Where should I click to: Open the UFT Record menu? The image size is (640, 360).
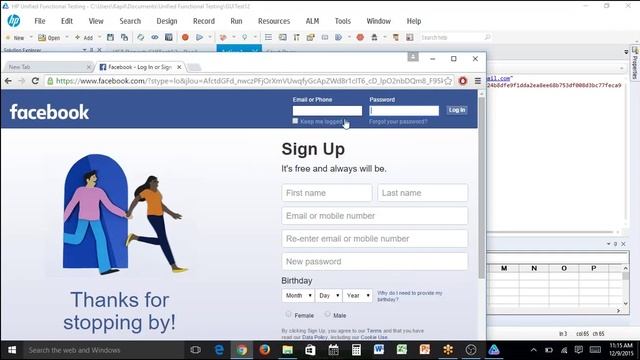pyautogui.click(x=204, y=21)
